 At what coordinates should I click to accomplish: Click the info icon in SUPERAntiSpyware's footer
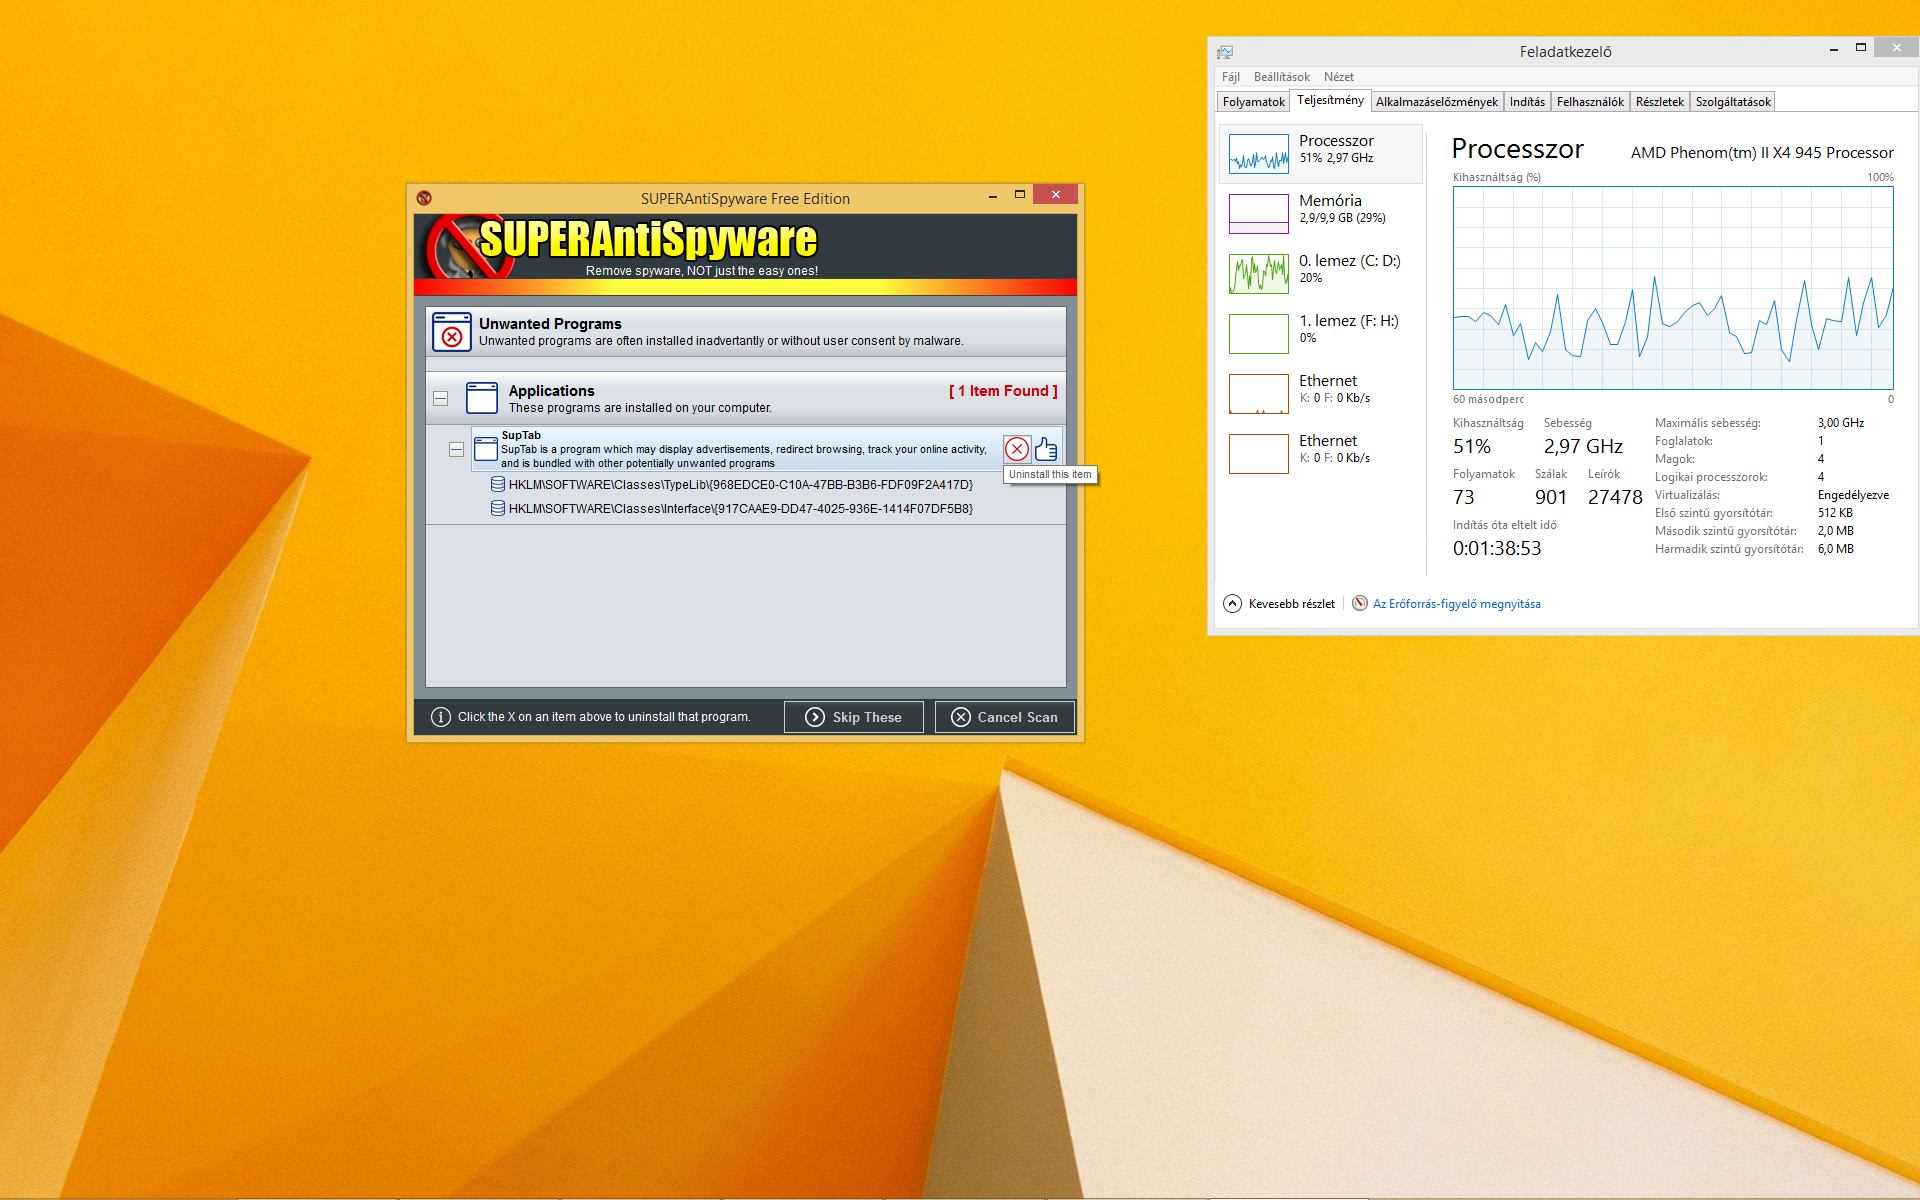(440, 717)
